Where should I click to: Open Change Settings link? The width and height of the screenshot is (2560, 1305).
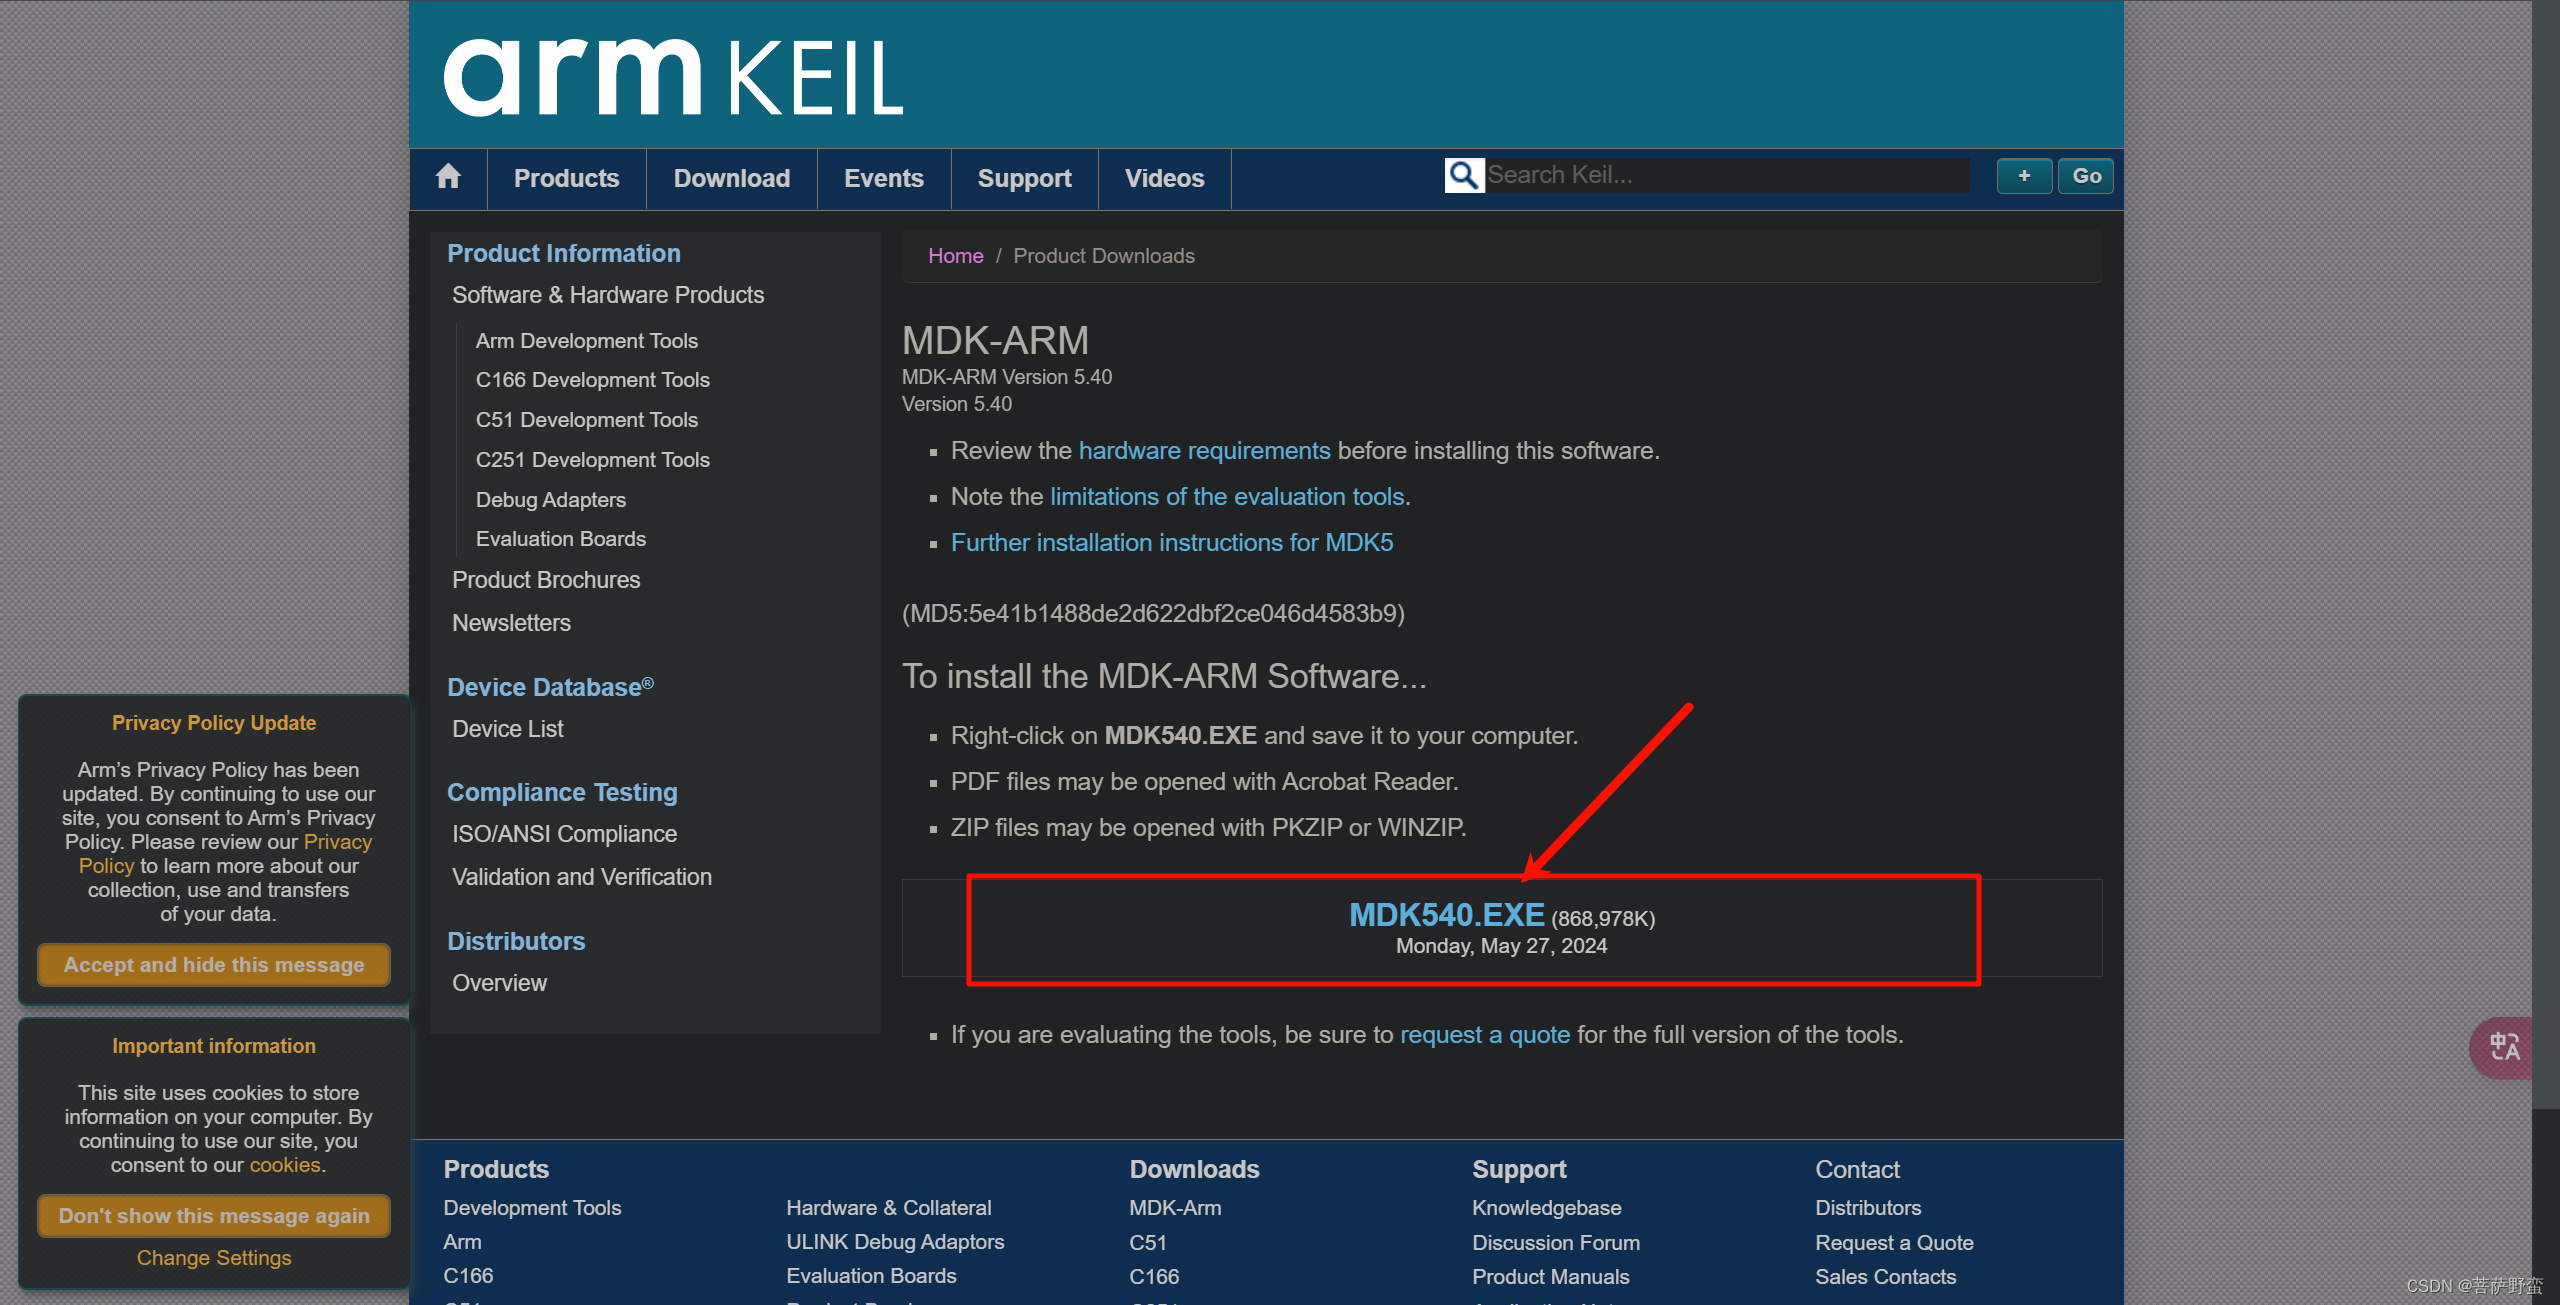214,1258
